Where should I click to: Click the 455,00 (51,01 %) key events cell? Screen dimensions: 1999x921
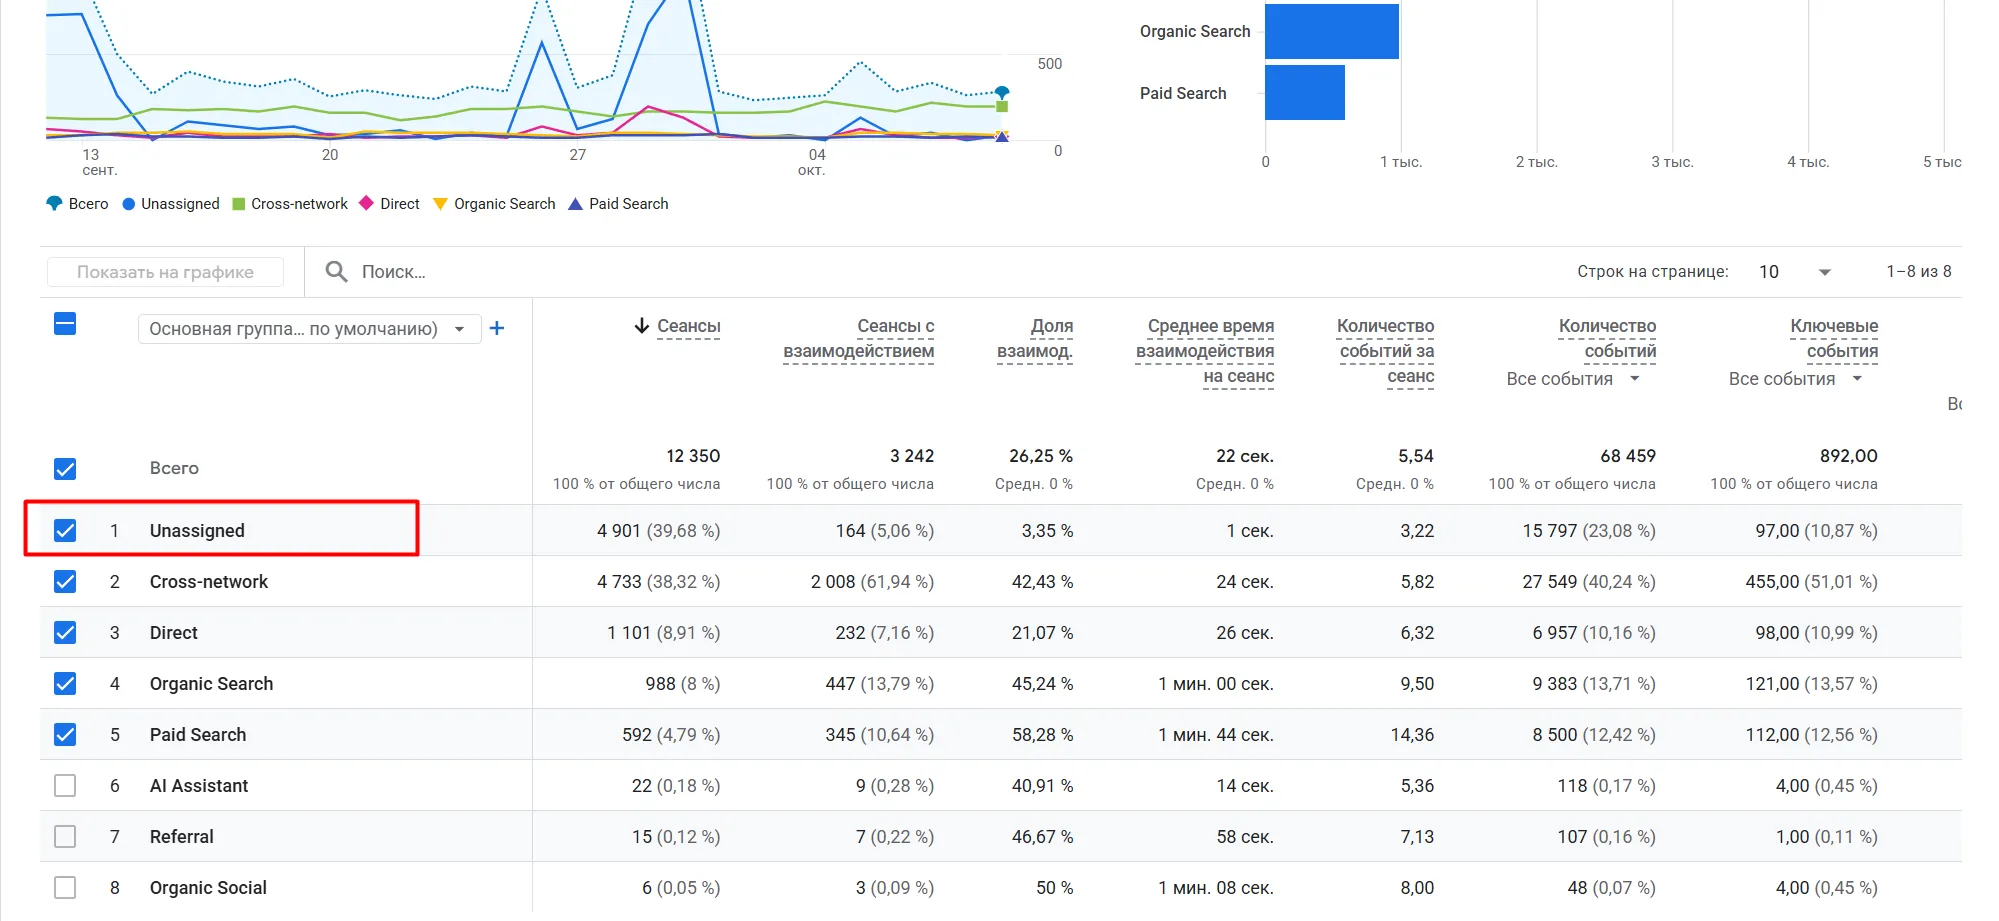pyautogui.click(x=1811, y=581)
